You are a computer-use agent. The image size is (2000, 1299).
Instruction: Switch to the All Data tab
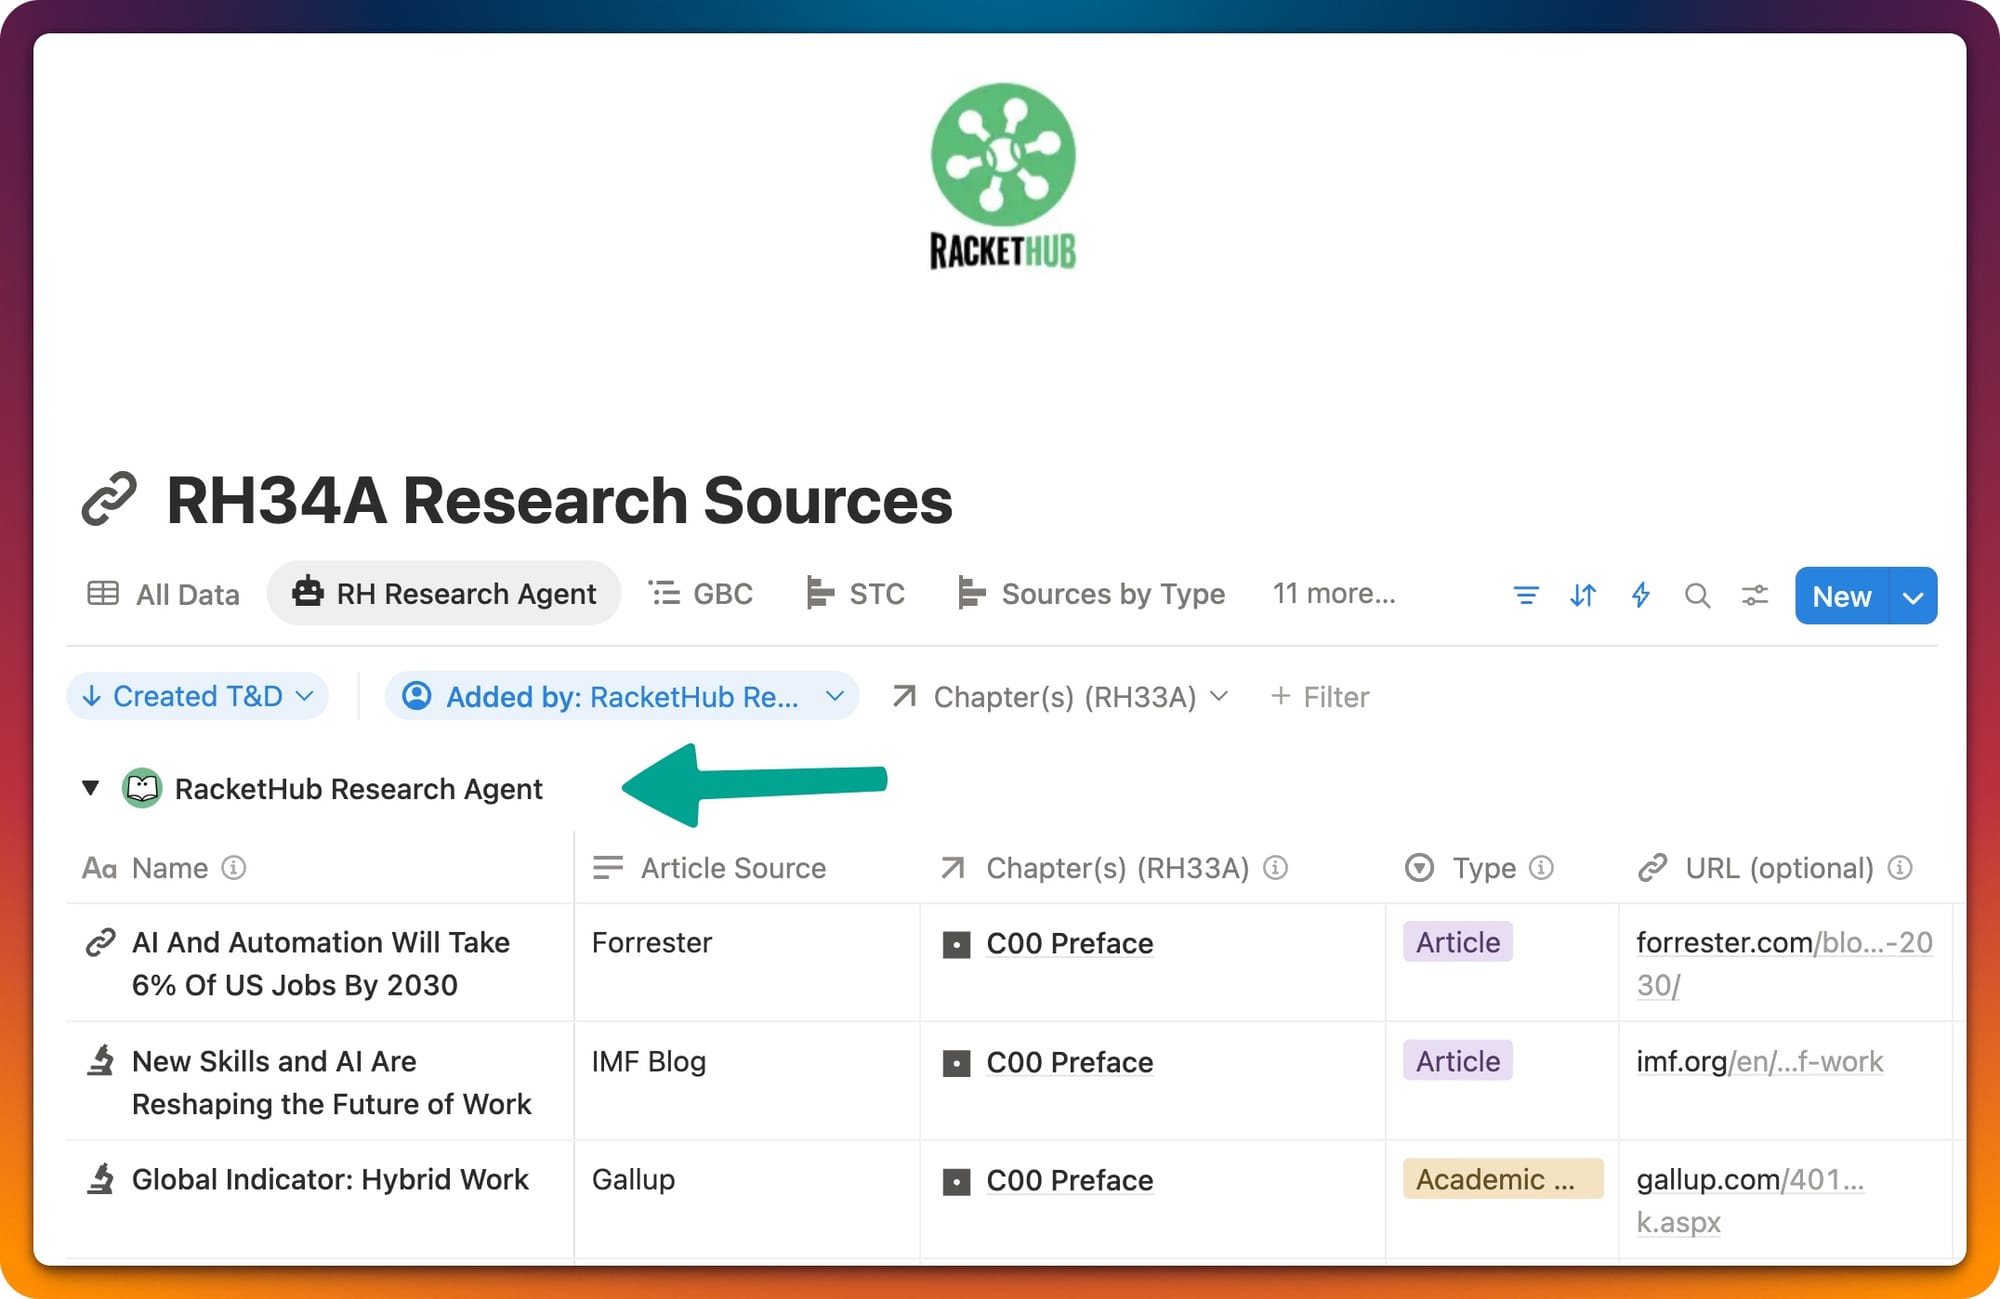(x=165, y=594)
